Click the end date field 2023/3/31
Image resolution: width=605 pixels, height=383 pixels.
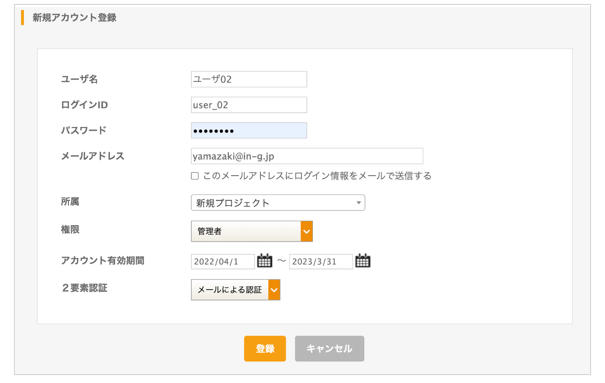(x=321, y=262)
